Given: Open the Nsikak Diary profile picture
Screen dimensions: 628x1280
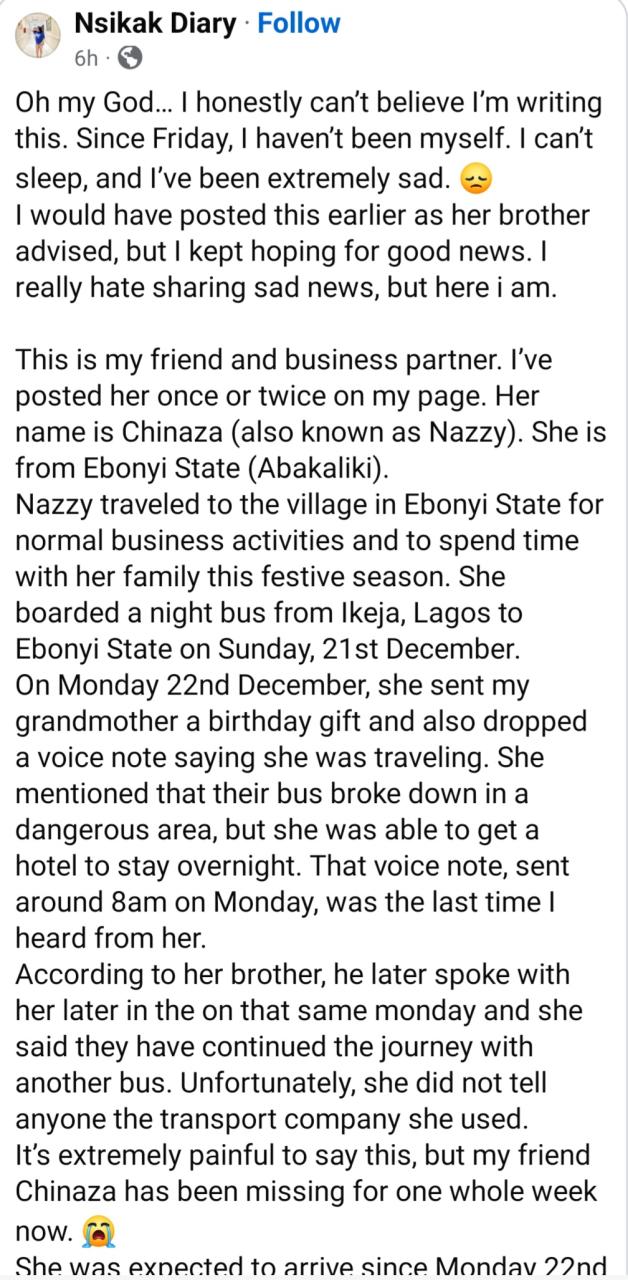Looking at the screenshot, I should pyautogui.click(x=38, y=37).
